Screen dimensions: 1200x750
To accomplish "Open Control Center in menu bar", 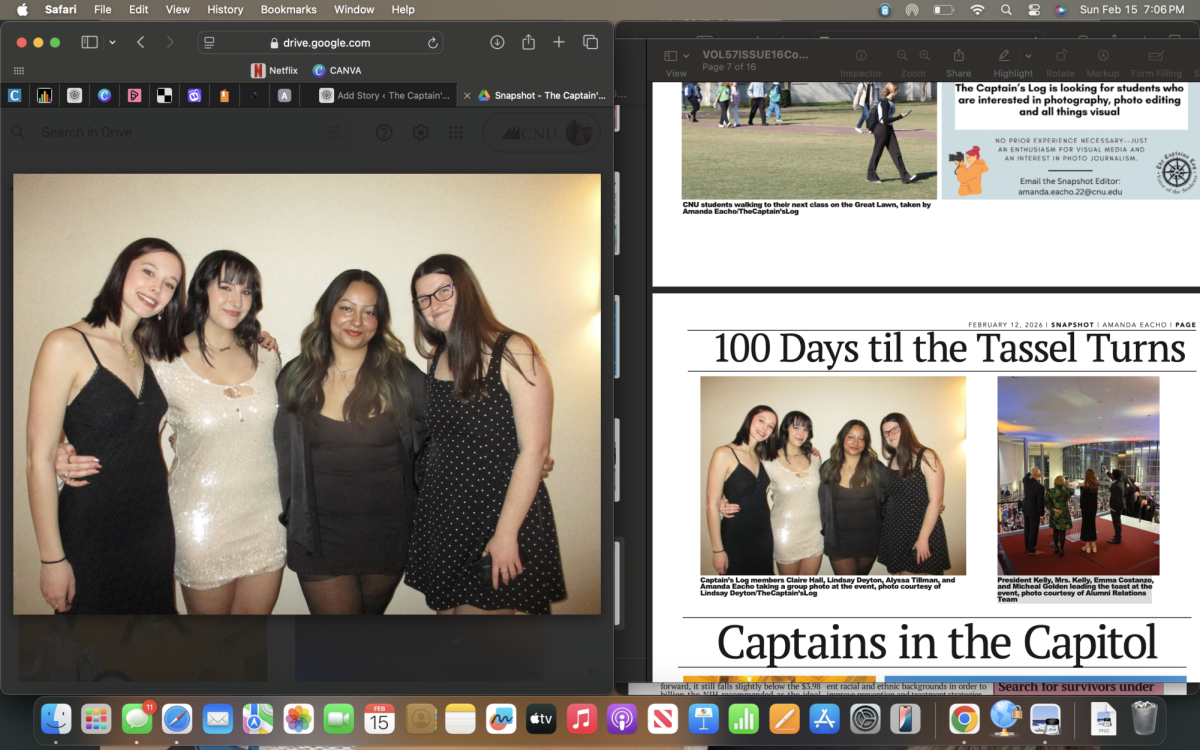I will [x=1034, y=9].
